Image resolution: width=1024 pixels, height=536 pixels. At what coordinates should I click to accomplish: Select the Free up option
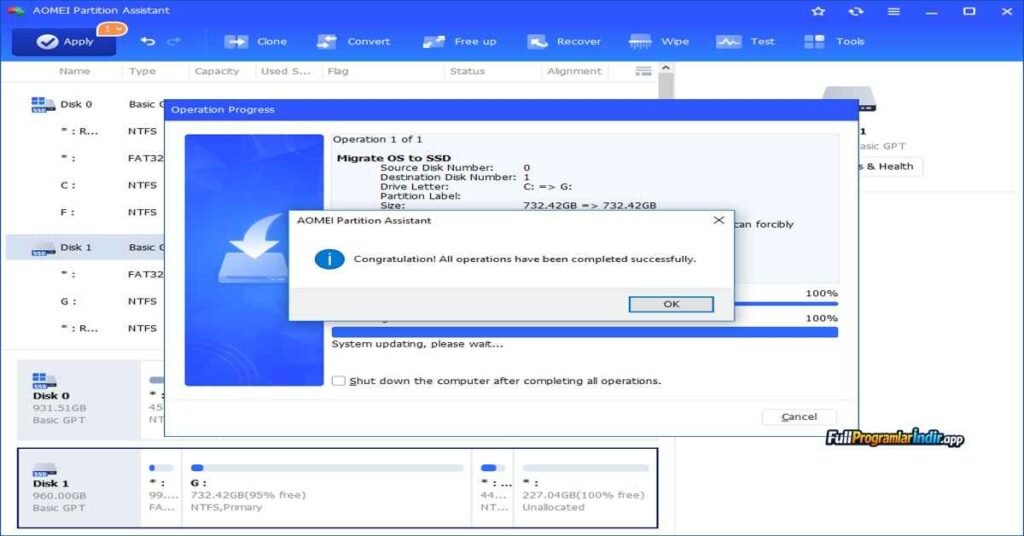pos(459,41)
